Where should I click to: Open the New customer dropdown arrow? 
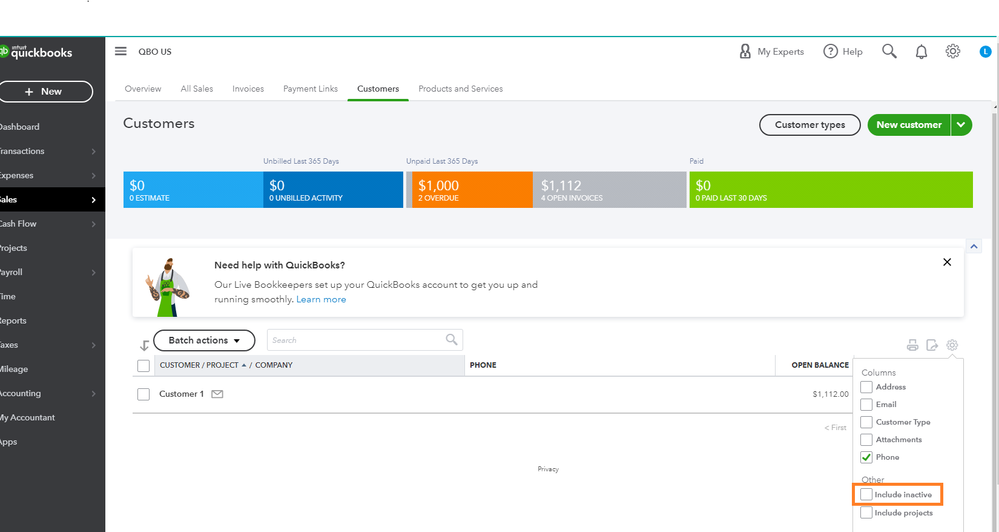pyautogui.click(x=961, y=125)
